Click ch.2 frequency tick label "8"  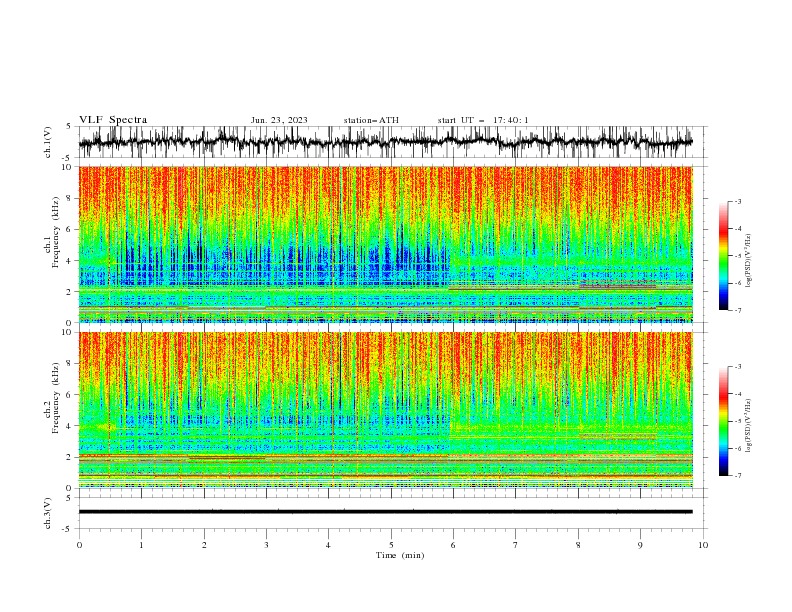70,364
